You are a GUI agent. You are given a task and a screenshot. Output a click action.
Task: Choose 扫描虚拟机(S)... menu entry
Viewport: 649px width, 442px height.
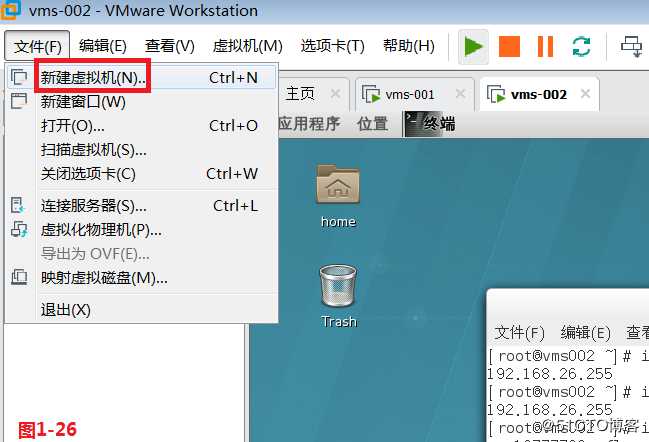(142, 149)
